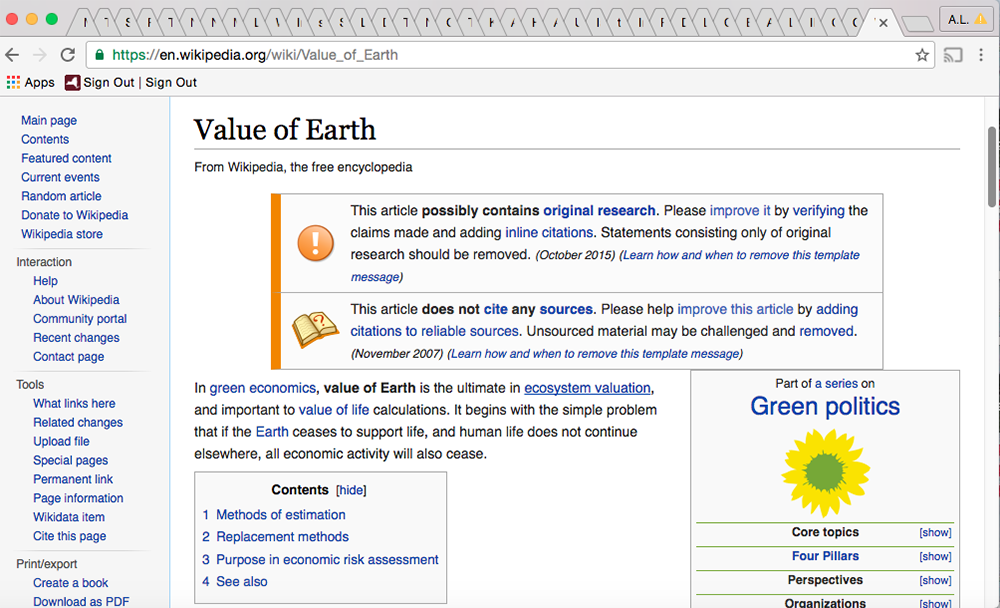Image resolution: width=1000 pixels, height=608 pixels.
Task: Jump to Replacement methods section
Action: [x=283, y=537]
